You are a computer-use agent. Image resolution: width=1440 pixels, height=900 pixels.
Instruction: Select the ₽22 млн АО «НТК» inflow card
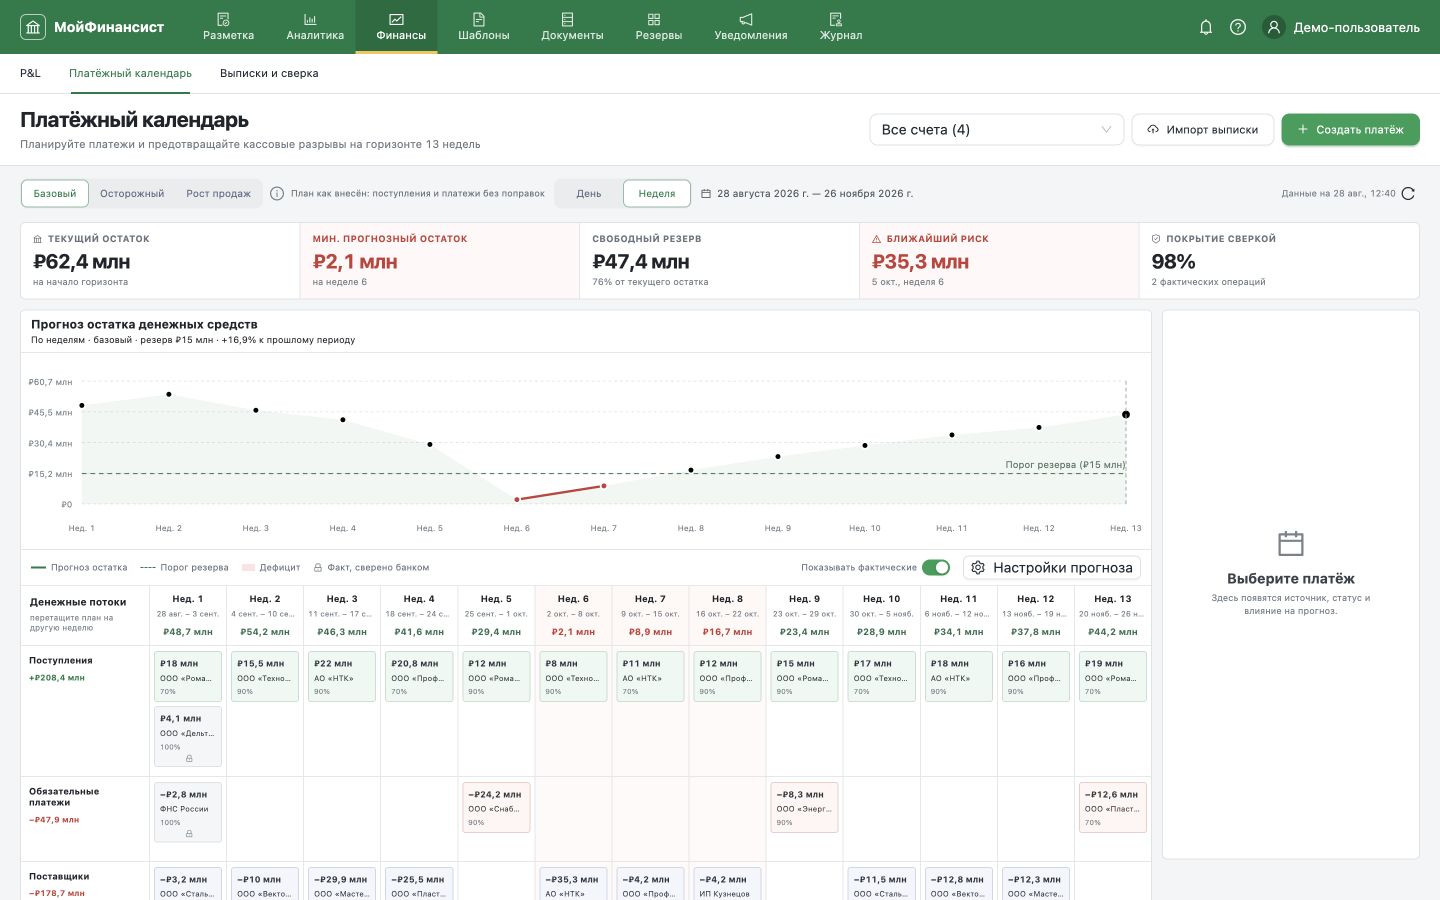click(x=342, y=677)
